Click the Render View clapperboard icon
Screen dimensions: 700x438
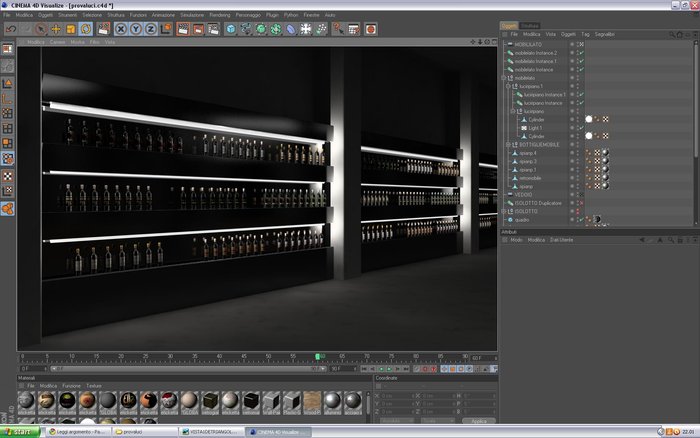click(183, 29)
